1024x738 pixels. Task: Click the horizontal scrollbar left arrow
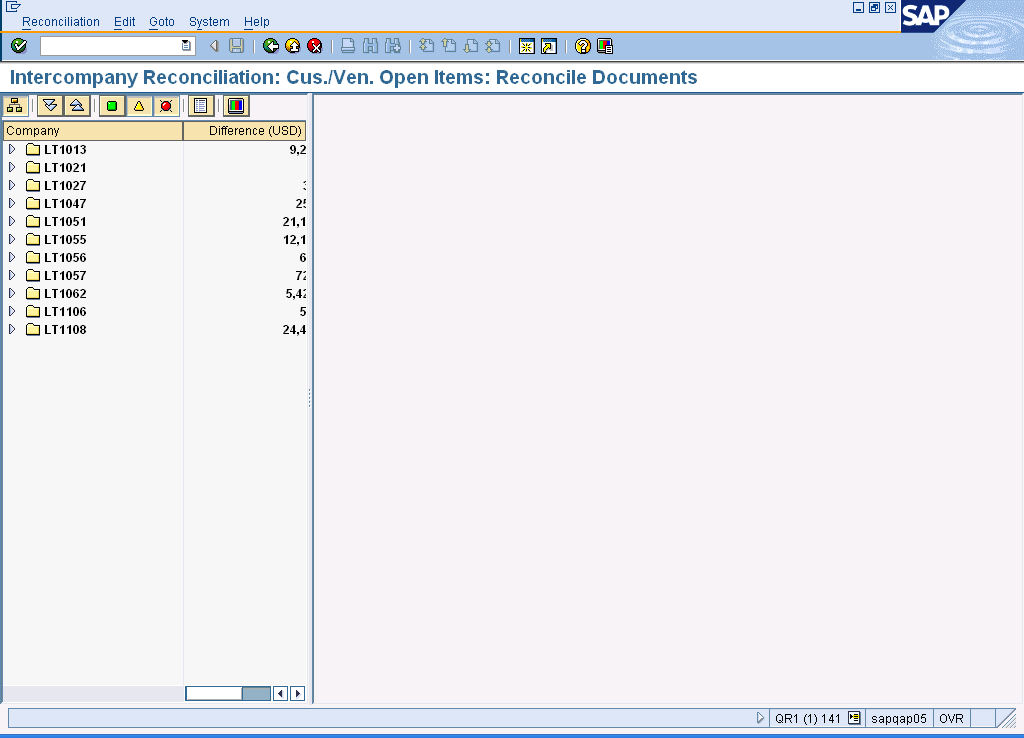[280, 693]
